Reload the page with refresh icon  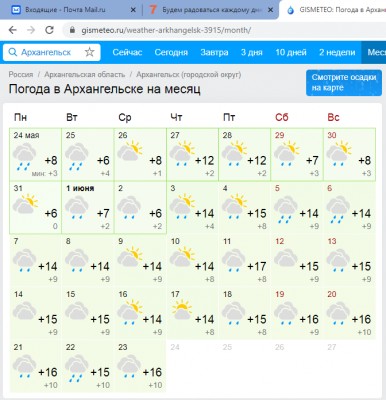[49, 30]
